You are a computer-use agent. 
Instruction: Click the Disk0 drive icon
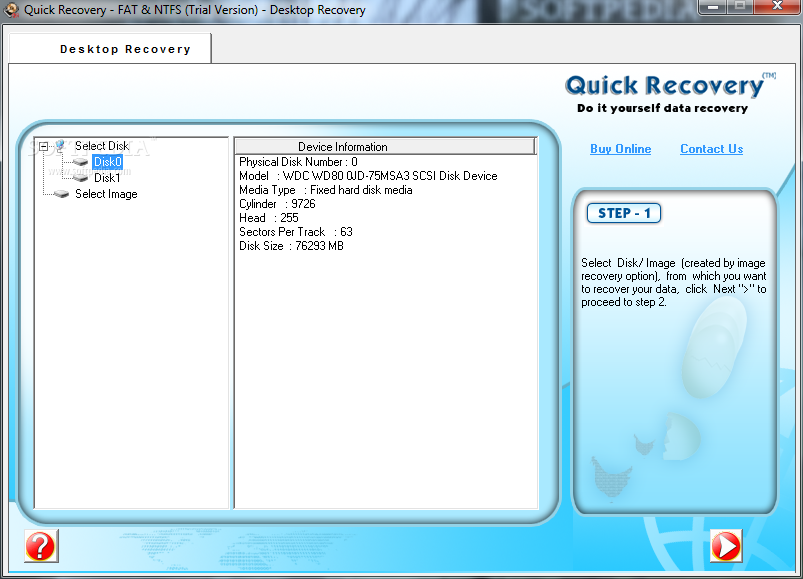click(80, 162)
